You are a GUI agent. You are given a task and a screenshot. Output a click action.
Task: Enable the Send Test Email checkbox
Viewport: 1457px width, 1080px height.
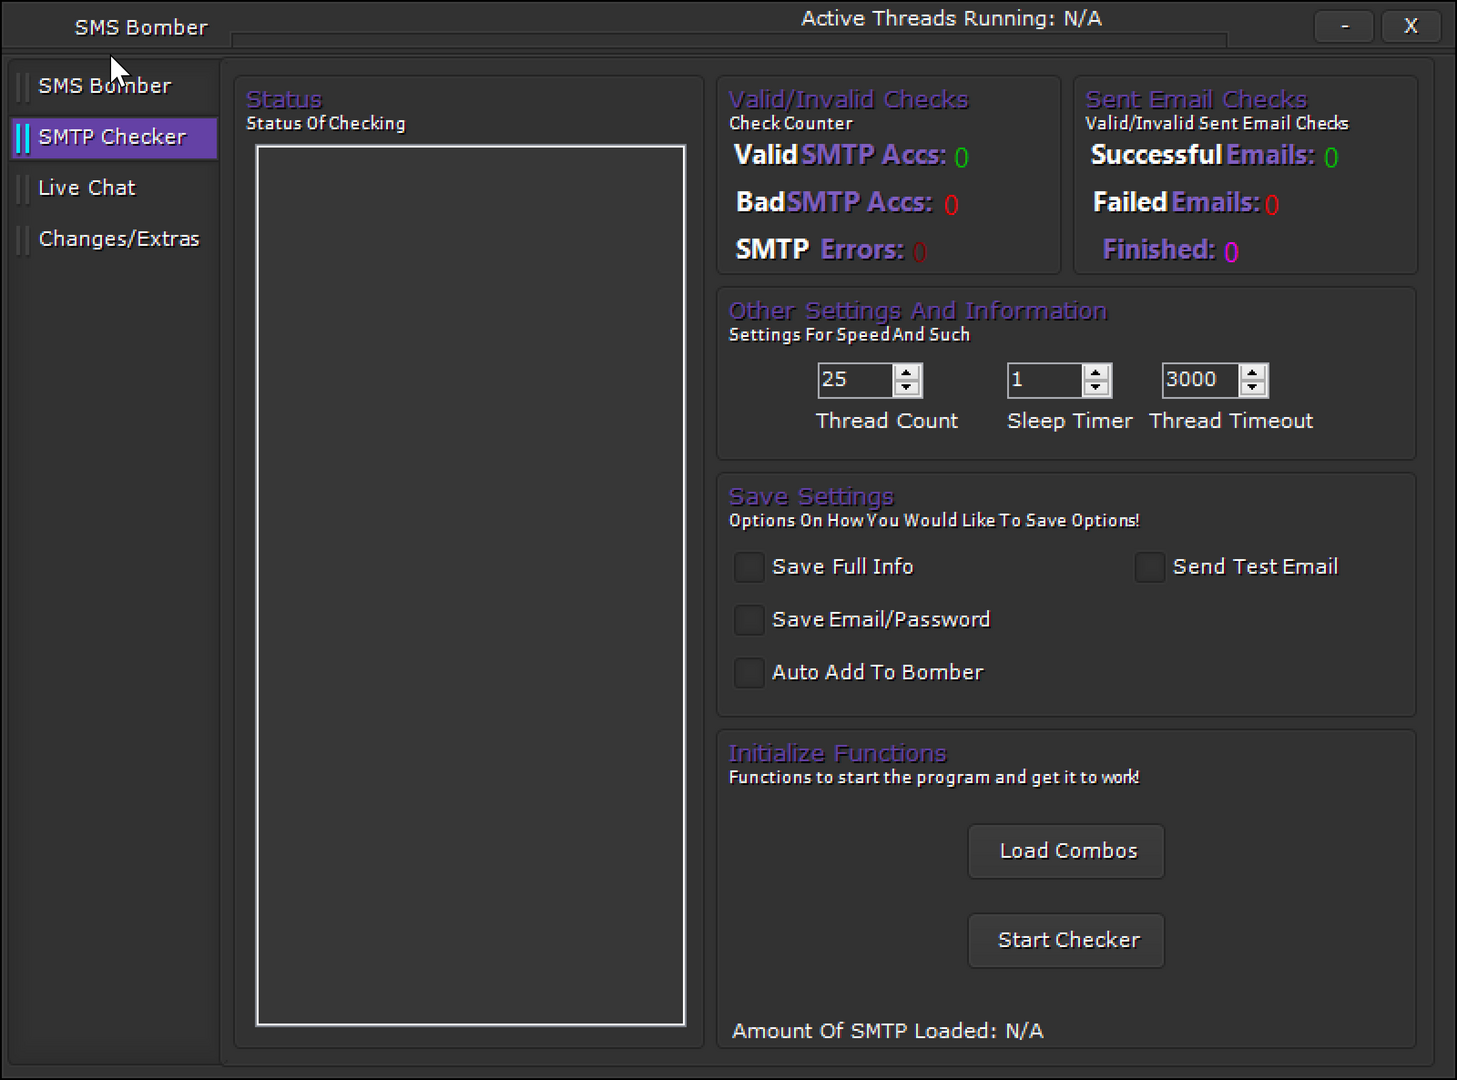point(1149,567)
